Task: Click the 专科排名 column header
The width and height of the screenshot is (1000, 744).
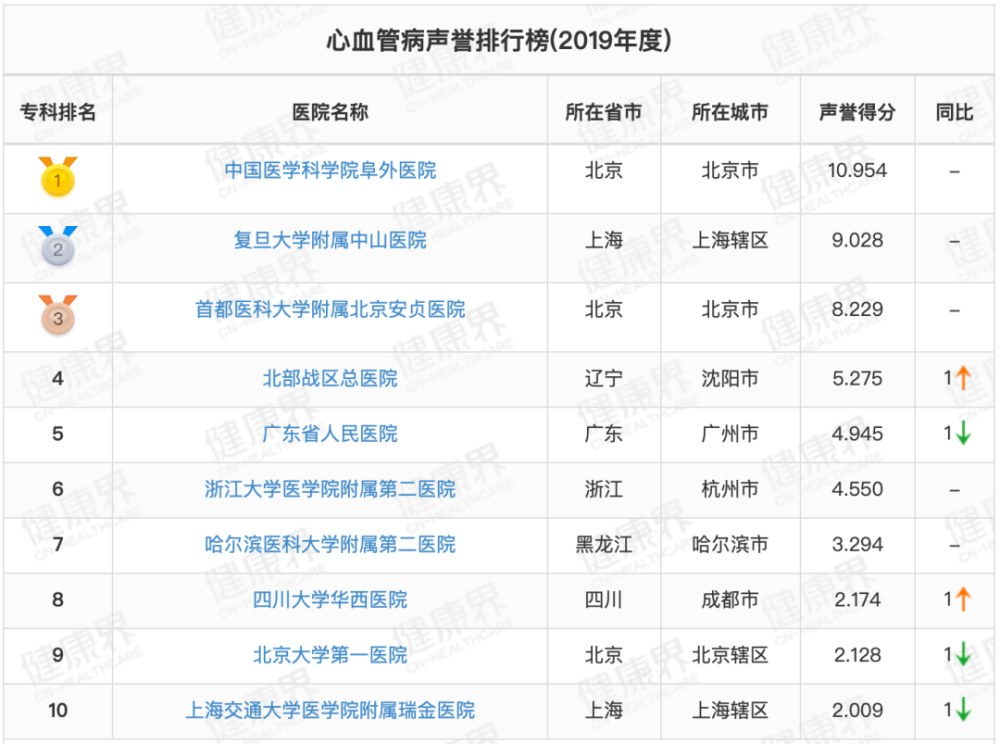Action: click(x=58, y=112)
